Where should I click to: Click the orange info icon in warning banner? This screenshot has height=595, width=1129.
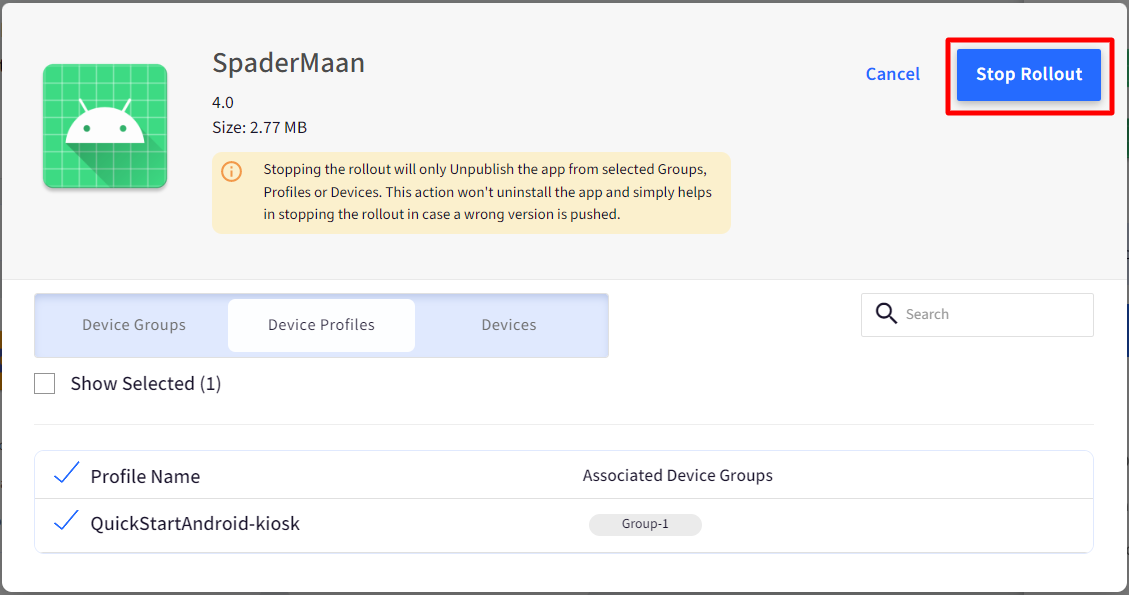pyautogui.click(x=231, y=171)
